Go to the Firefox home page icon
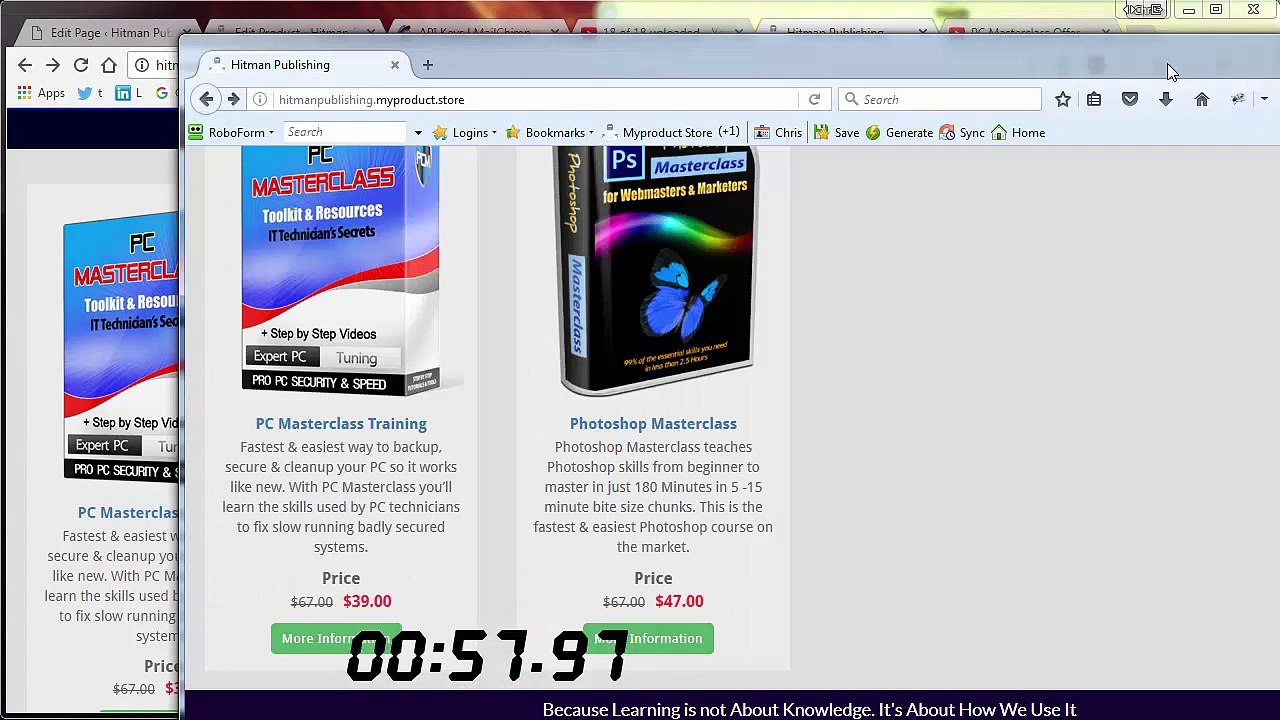The height and width of the screenshot is (720, 1280). (x=1202, y=99)
